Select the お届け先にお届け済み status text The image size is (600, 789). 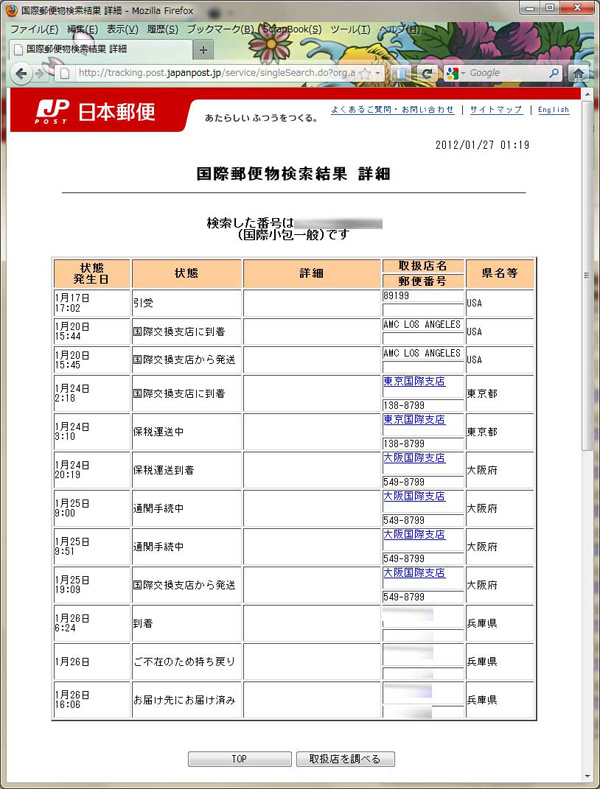point(184,700)
